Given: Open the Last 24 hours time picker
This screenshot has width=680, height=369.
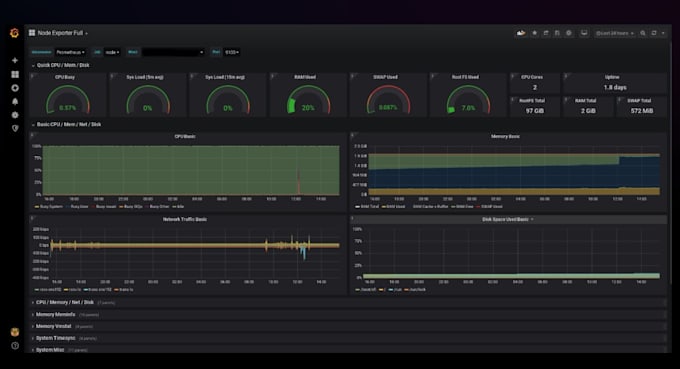Looking at the screenshot, I should (x=615, y=33).
